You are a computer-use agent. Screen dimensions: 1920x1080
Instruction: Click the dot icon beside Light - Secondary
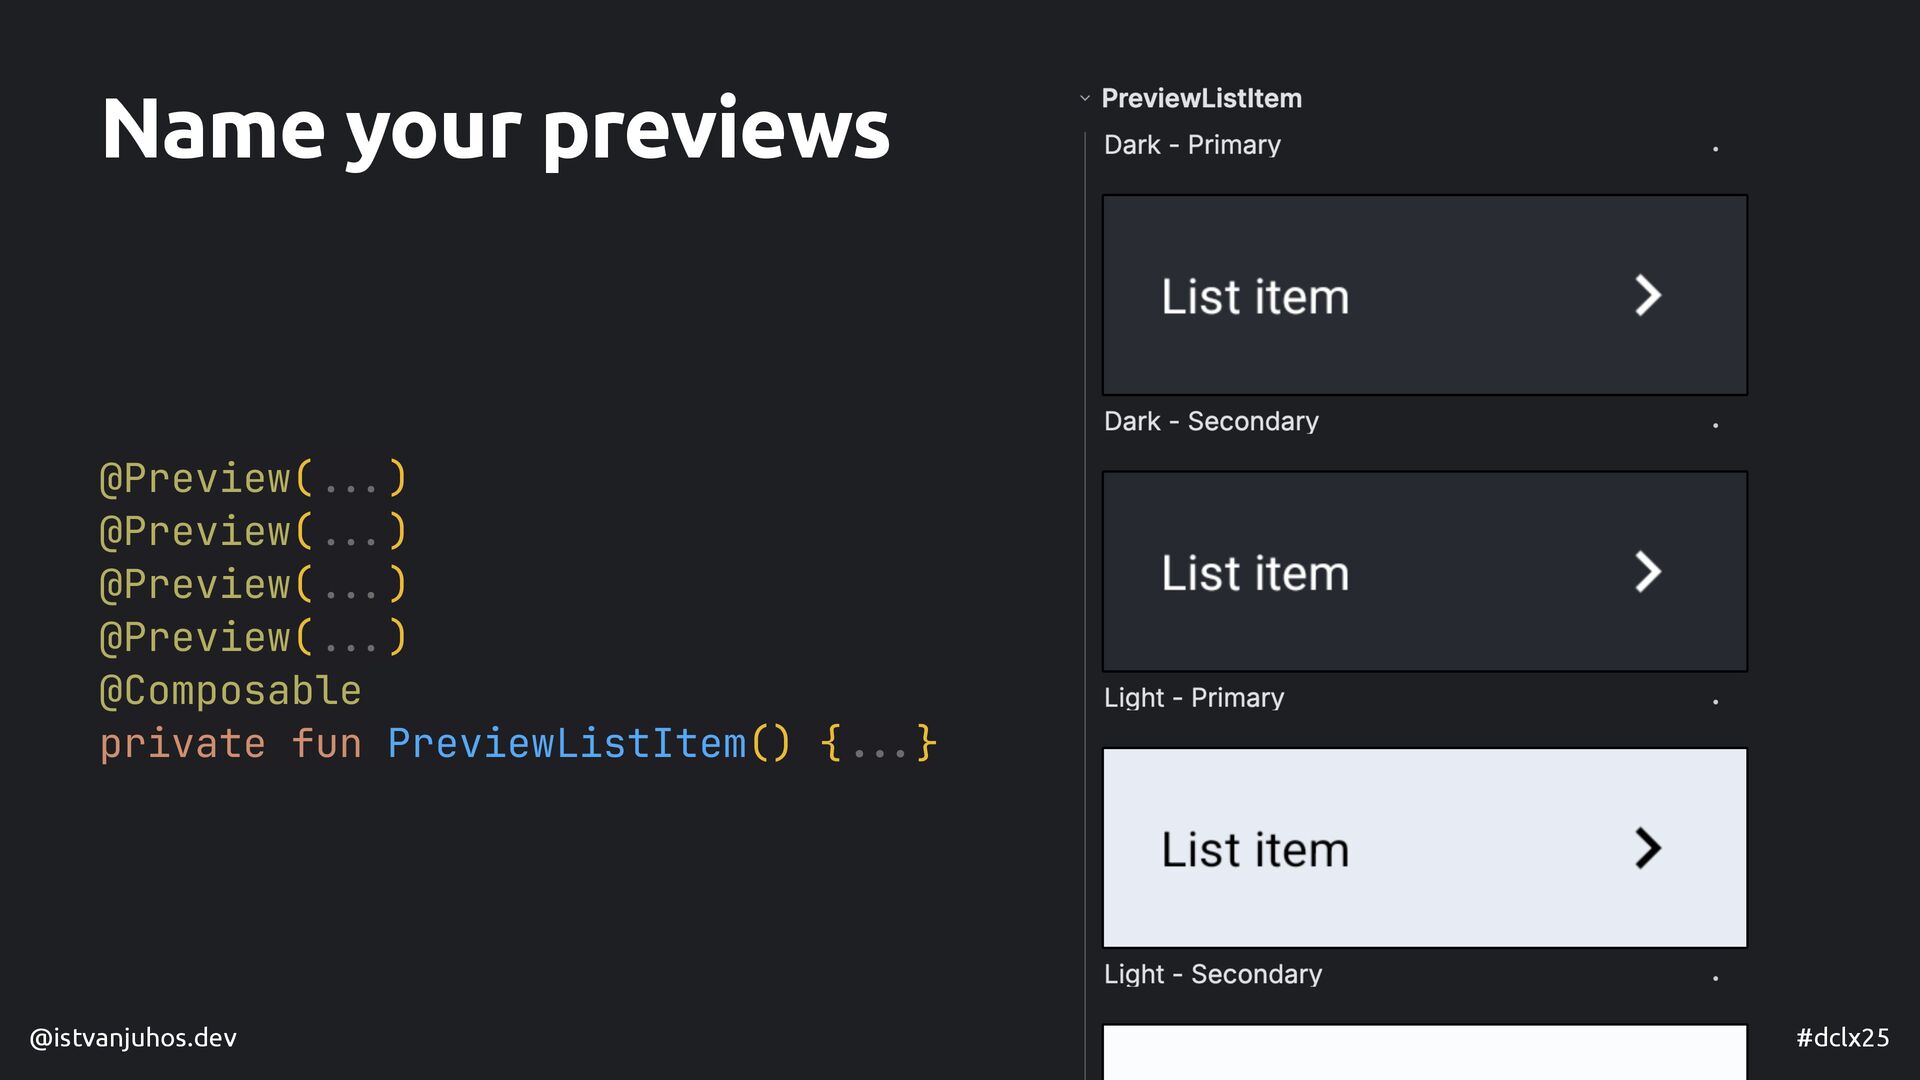click(1715, 978)
